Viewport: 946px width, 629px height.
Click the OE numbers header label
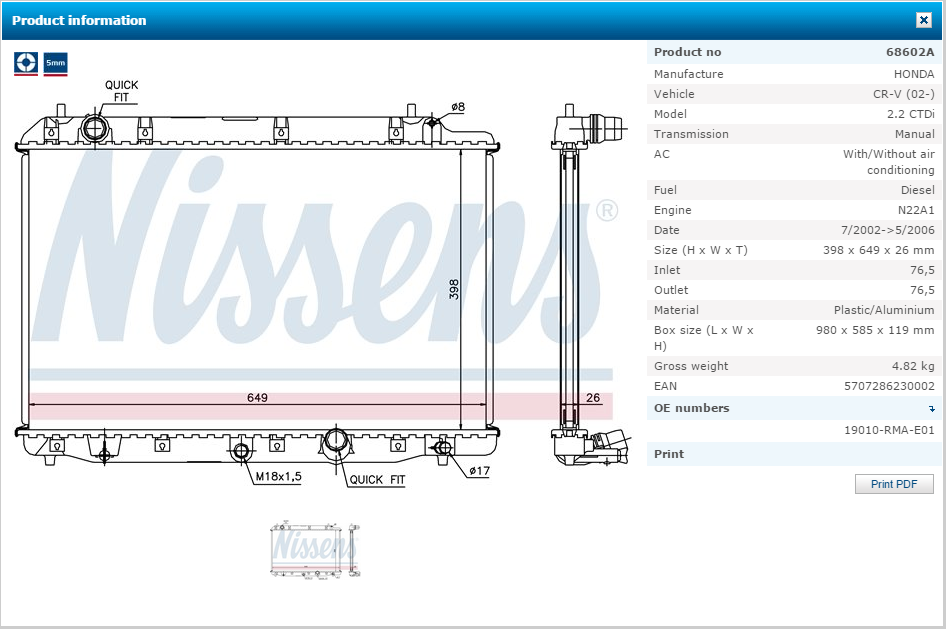click(x=691, y=408)
